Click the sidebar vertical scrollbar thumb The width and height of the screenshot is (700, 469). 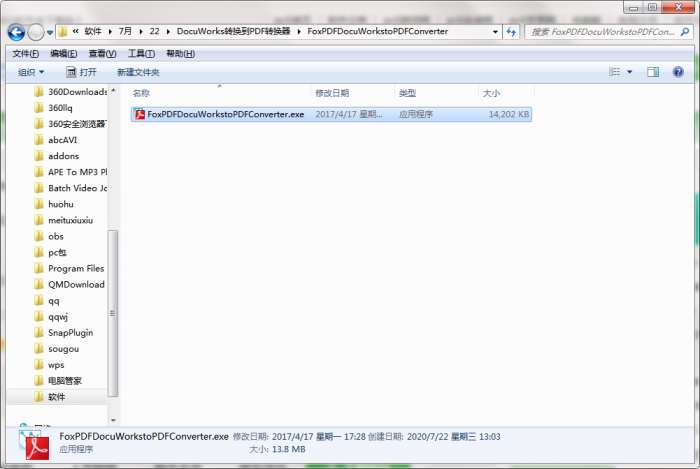click(112, 313)
